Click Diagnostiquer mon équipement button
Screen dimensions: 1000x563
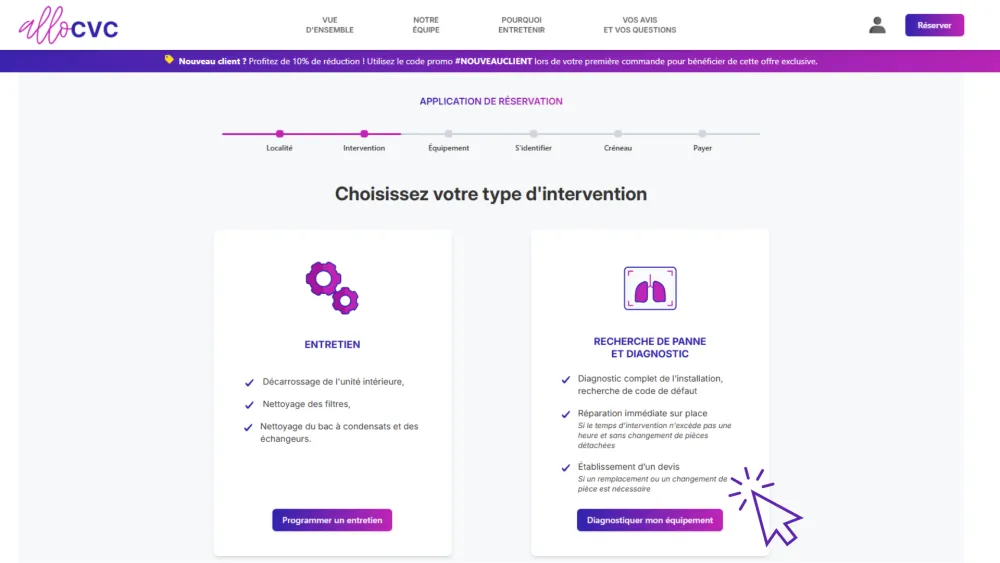tap(650, 520)
